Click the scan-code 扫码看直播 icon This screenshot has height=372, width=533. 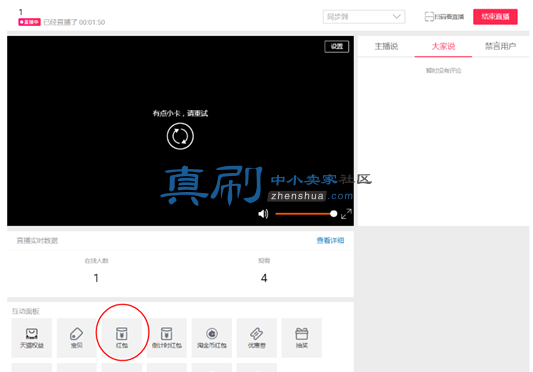[x=429, y=17]
